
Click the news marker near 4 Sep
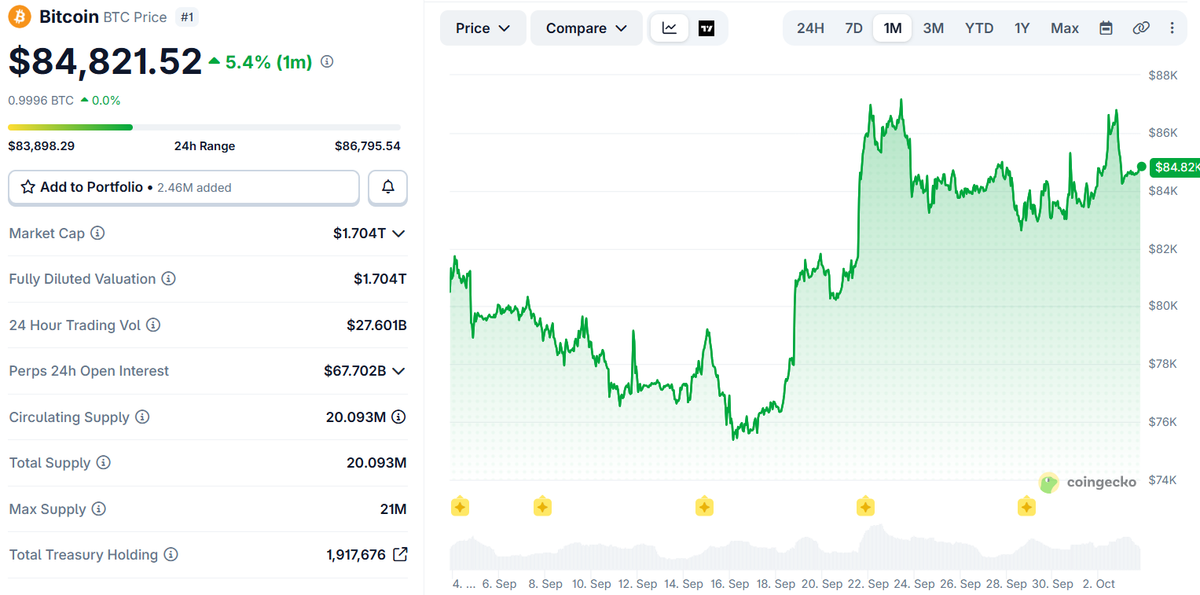tap(459, 507)
